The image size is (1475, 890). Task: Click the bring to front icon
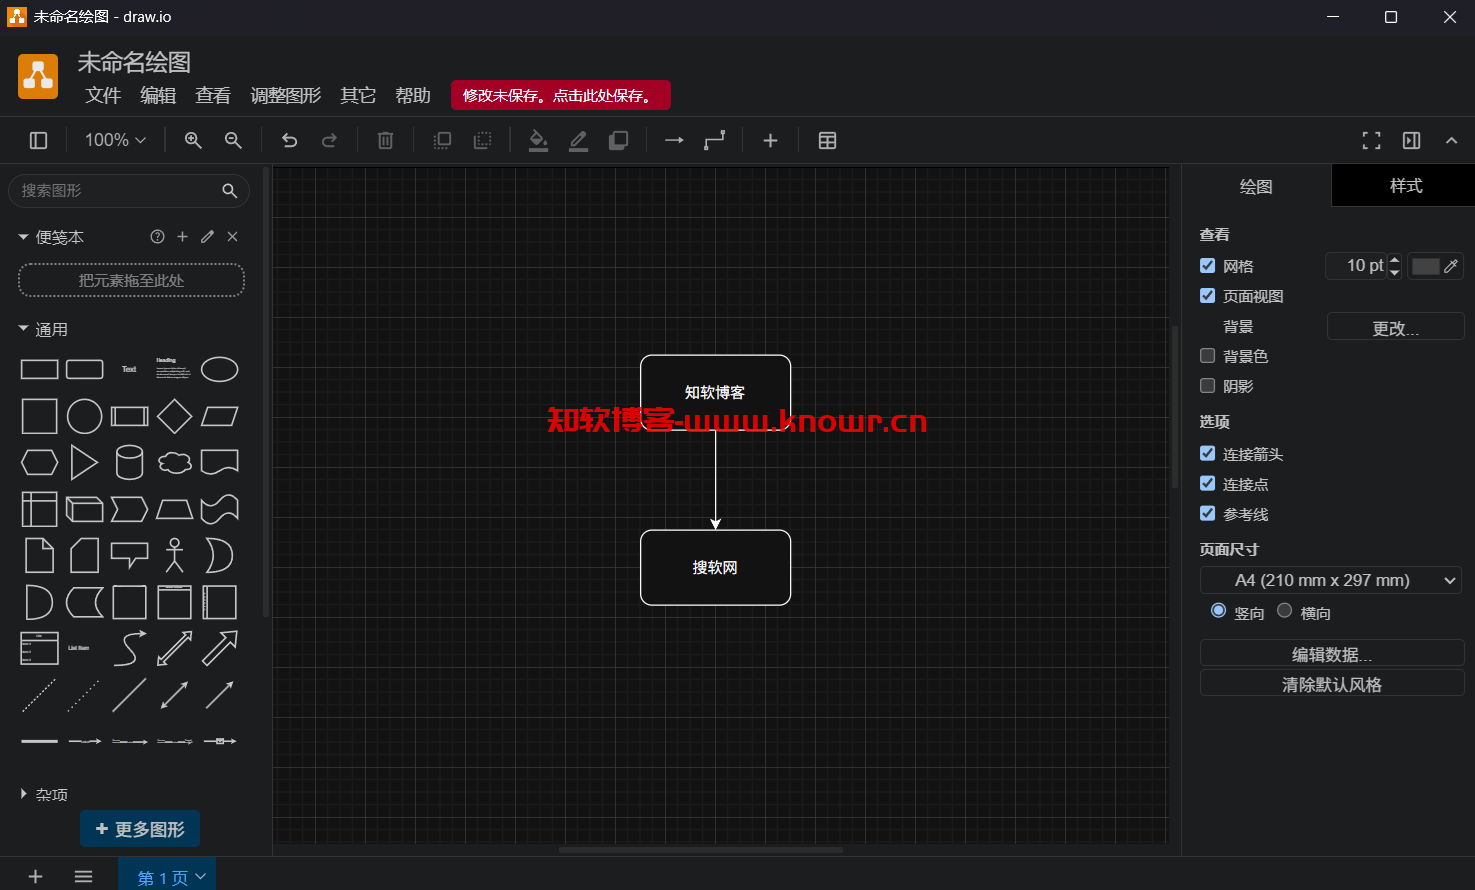coord(442,141)
